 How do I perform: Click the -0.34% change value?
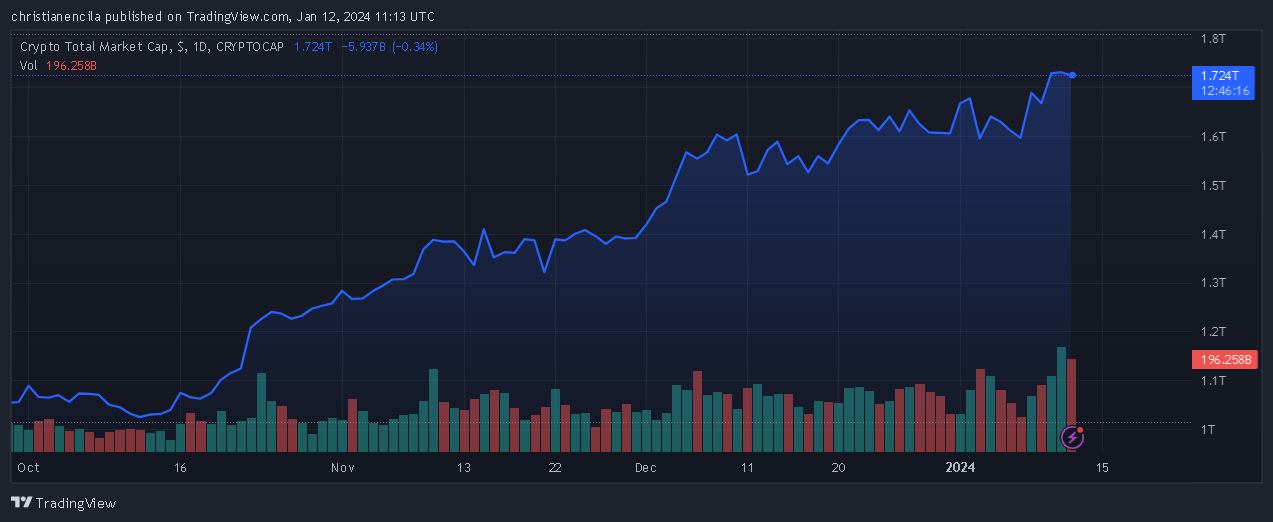[x=414, y=47]
